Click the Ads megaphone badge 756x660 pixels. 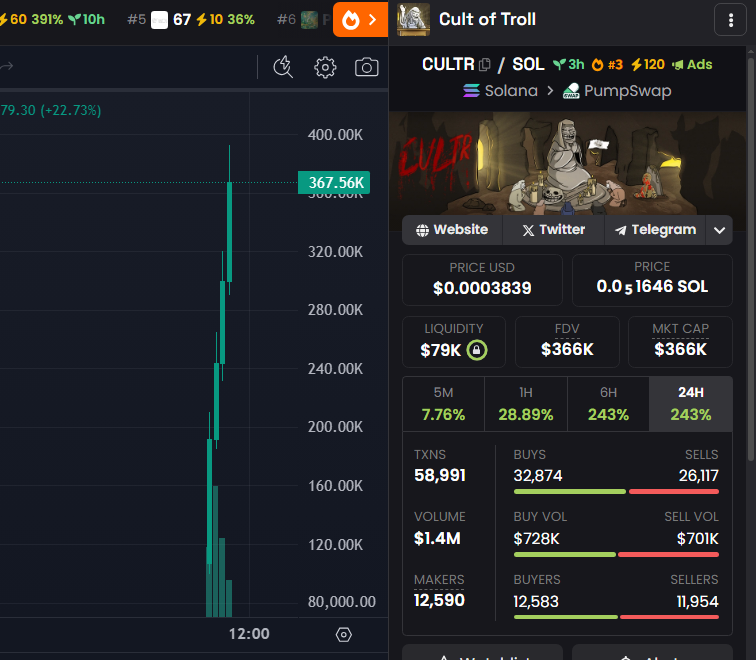692,65
